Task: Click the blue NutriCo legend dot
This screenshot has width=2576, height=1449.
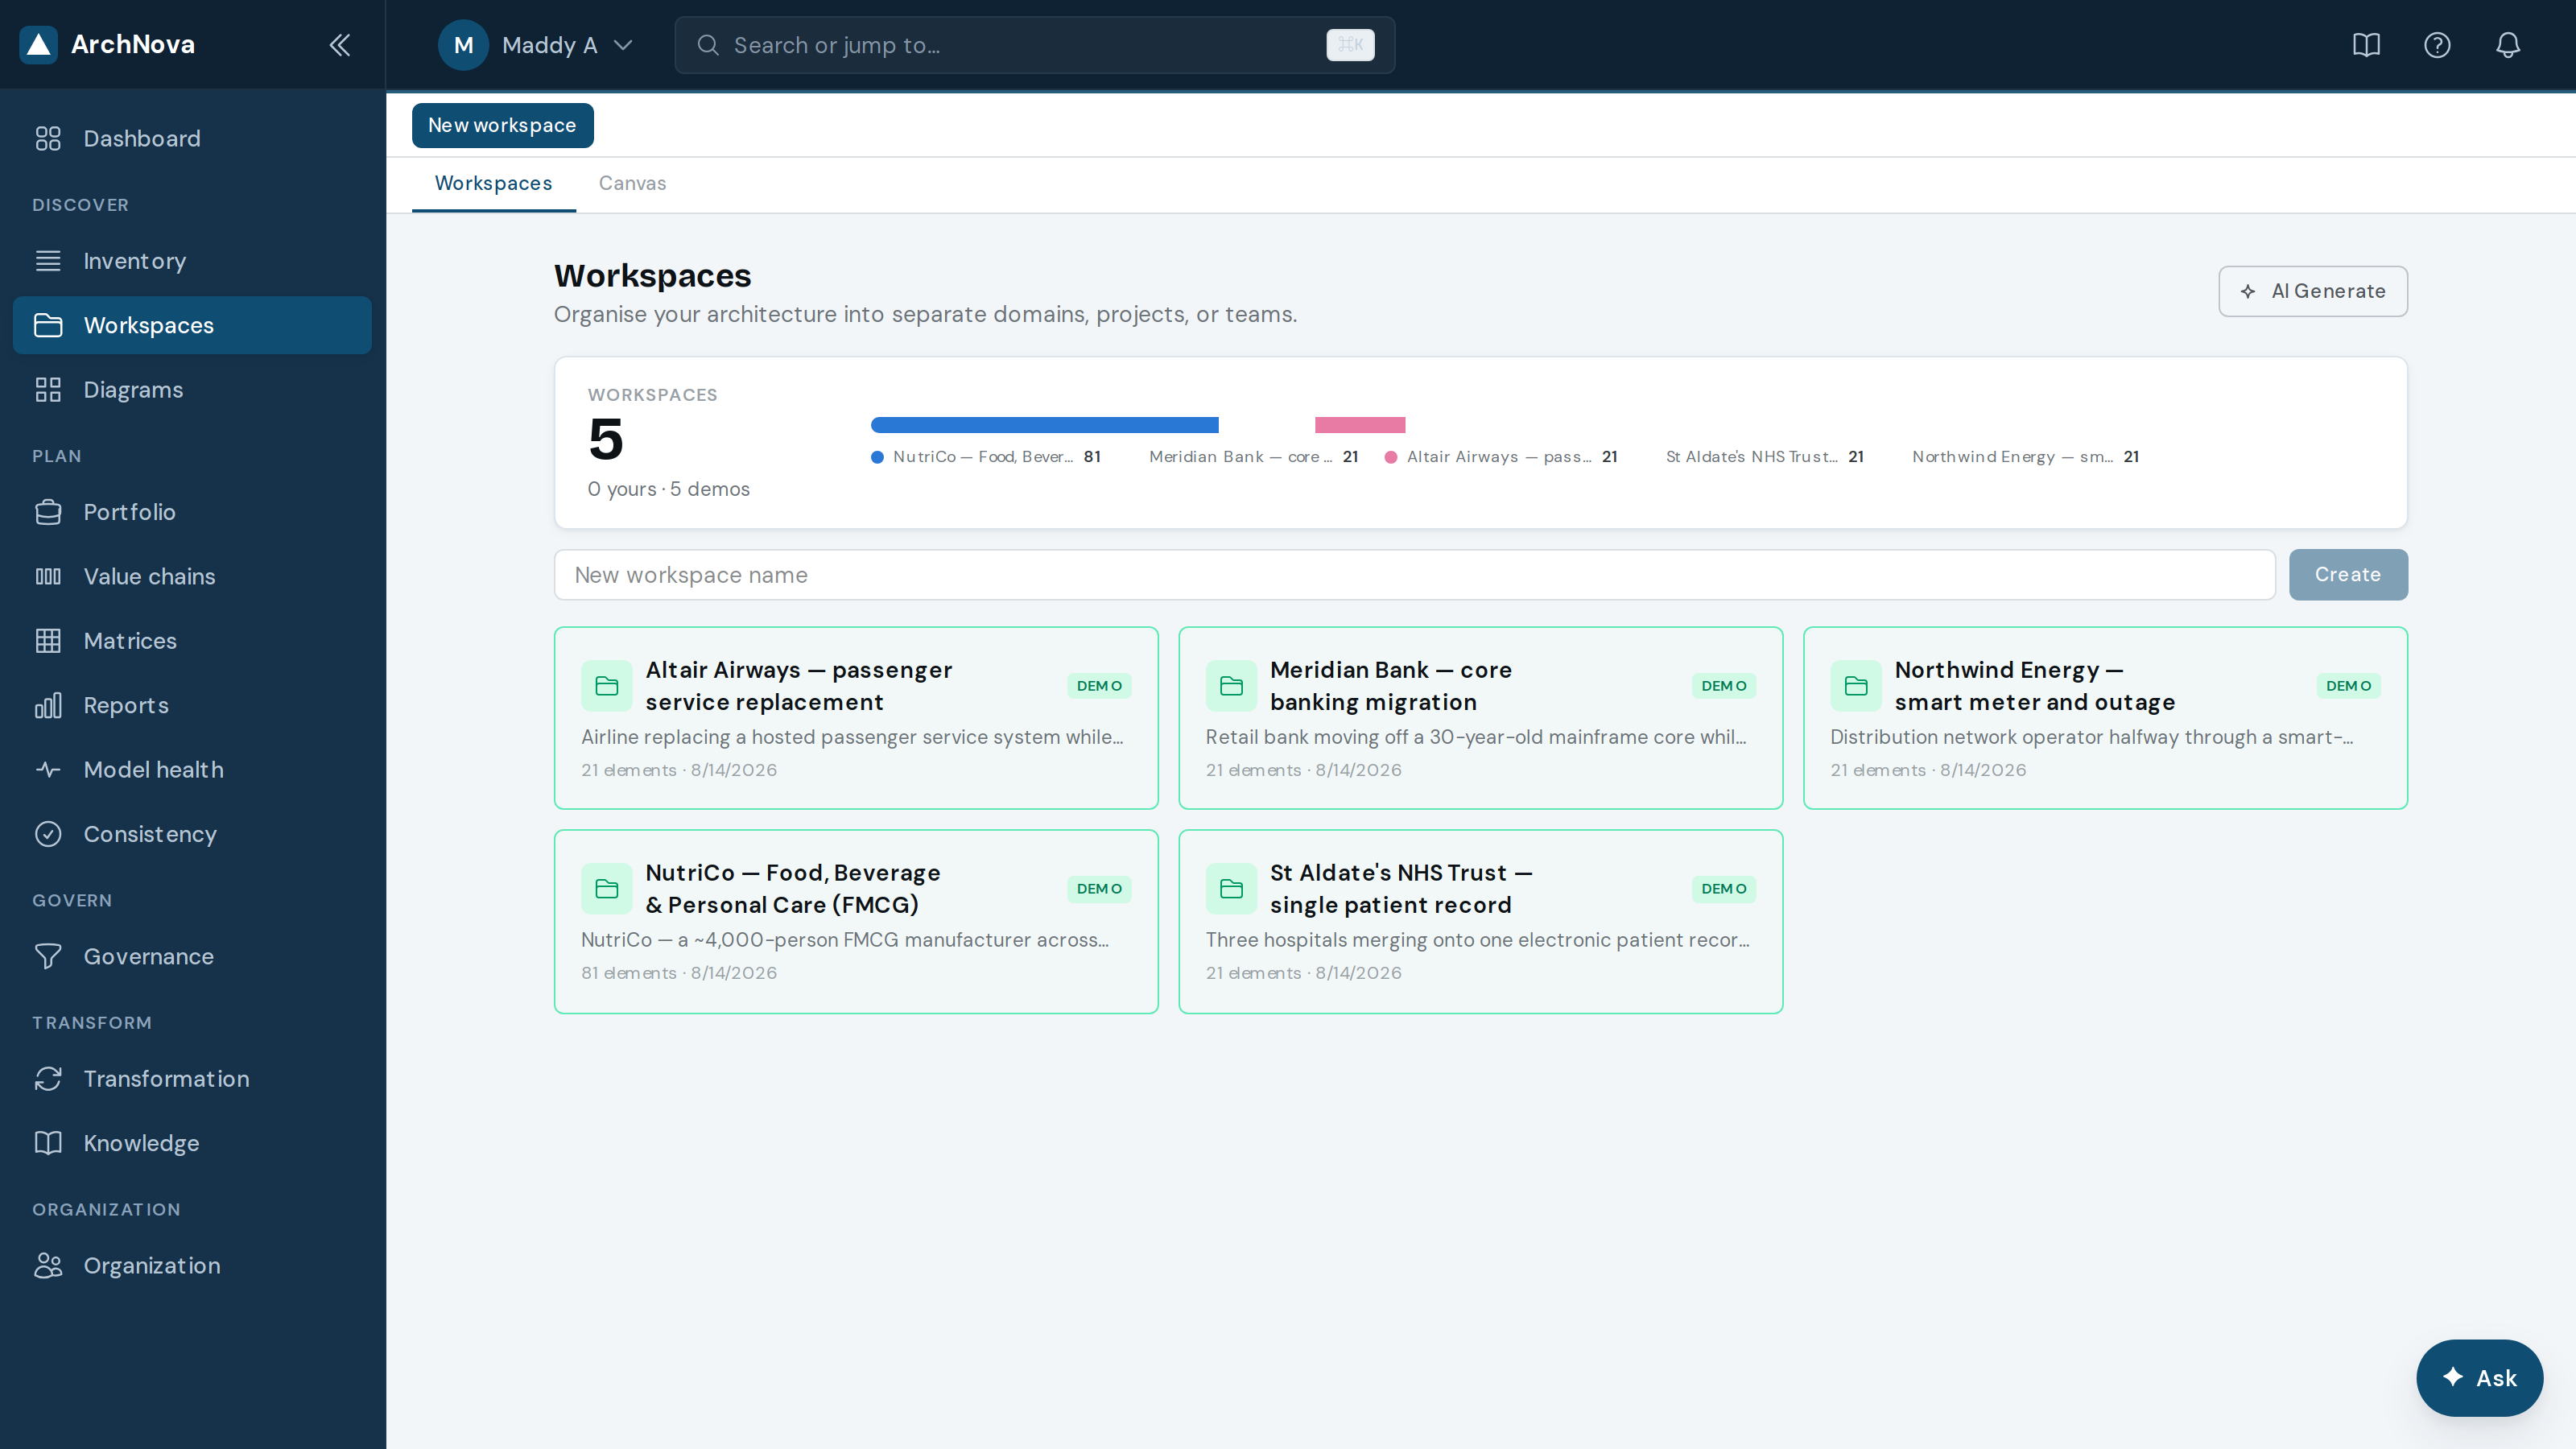Action: (x=877, y=457)
